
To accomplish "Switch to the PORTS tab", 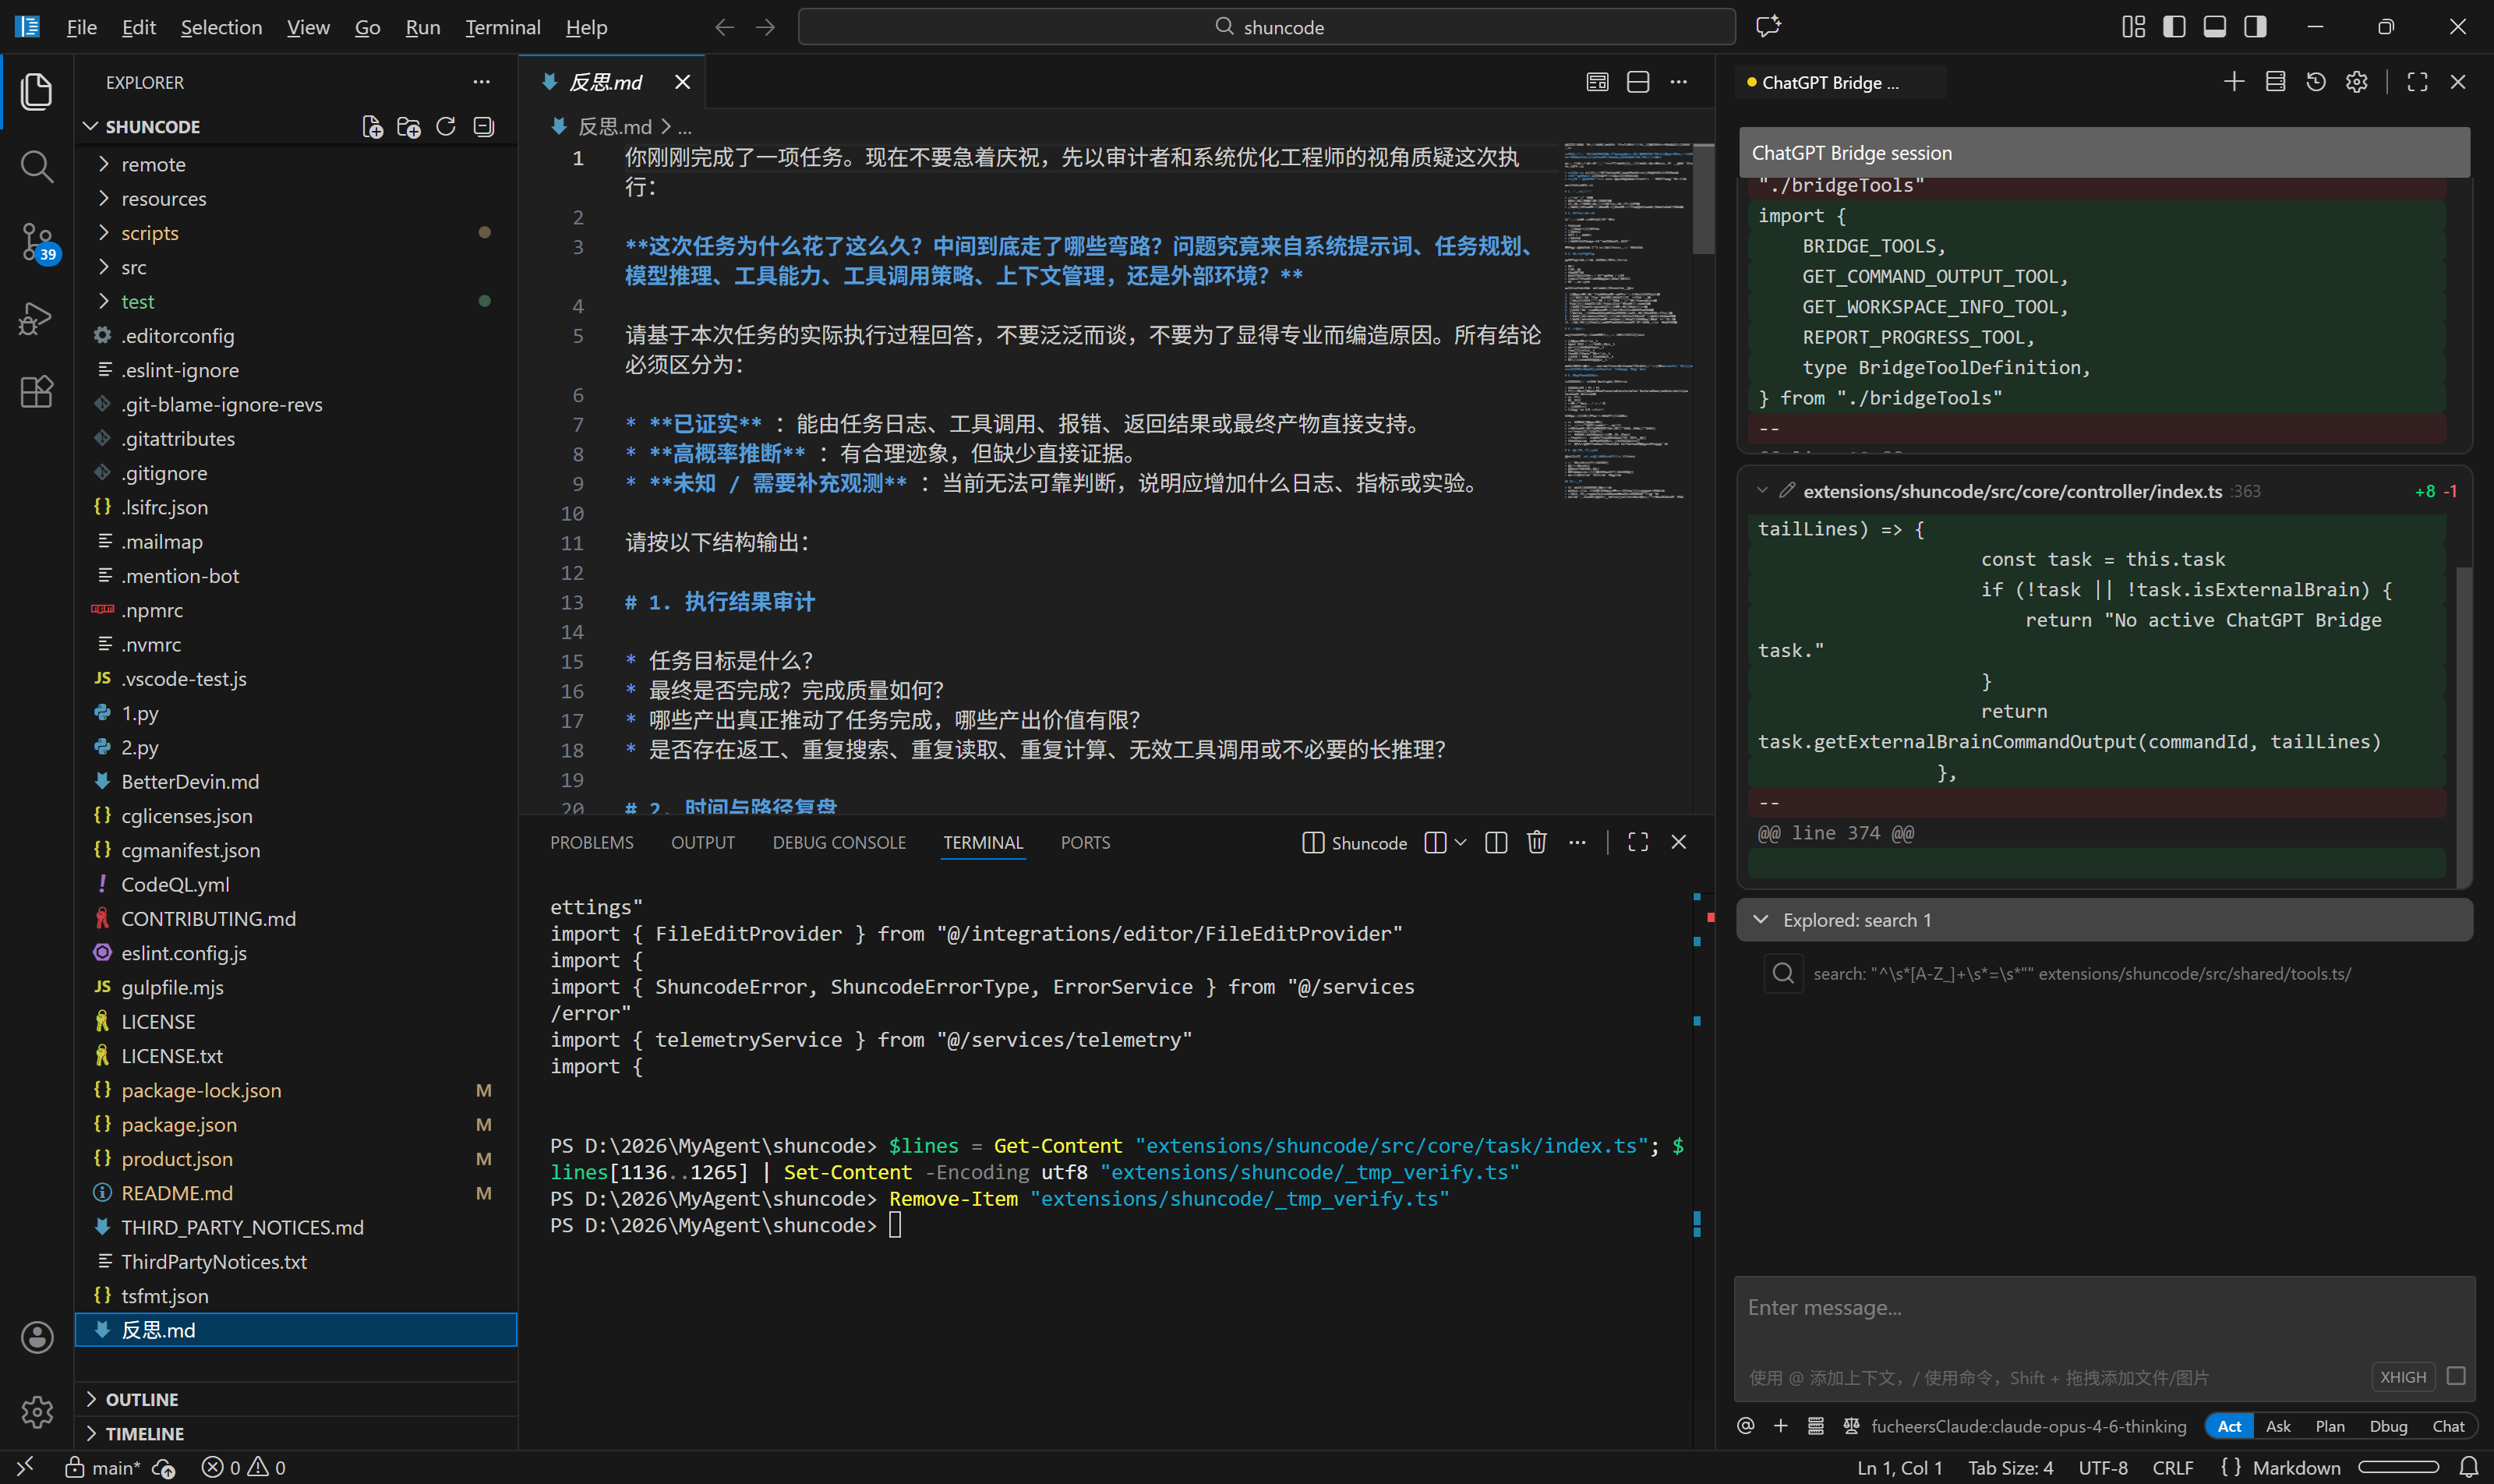I will coord(1084,843).
